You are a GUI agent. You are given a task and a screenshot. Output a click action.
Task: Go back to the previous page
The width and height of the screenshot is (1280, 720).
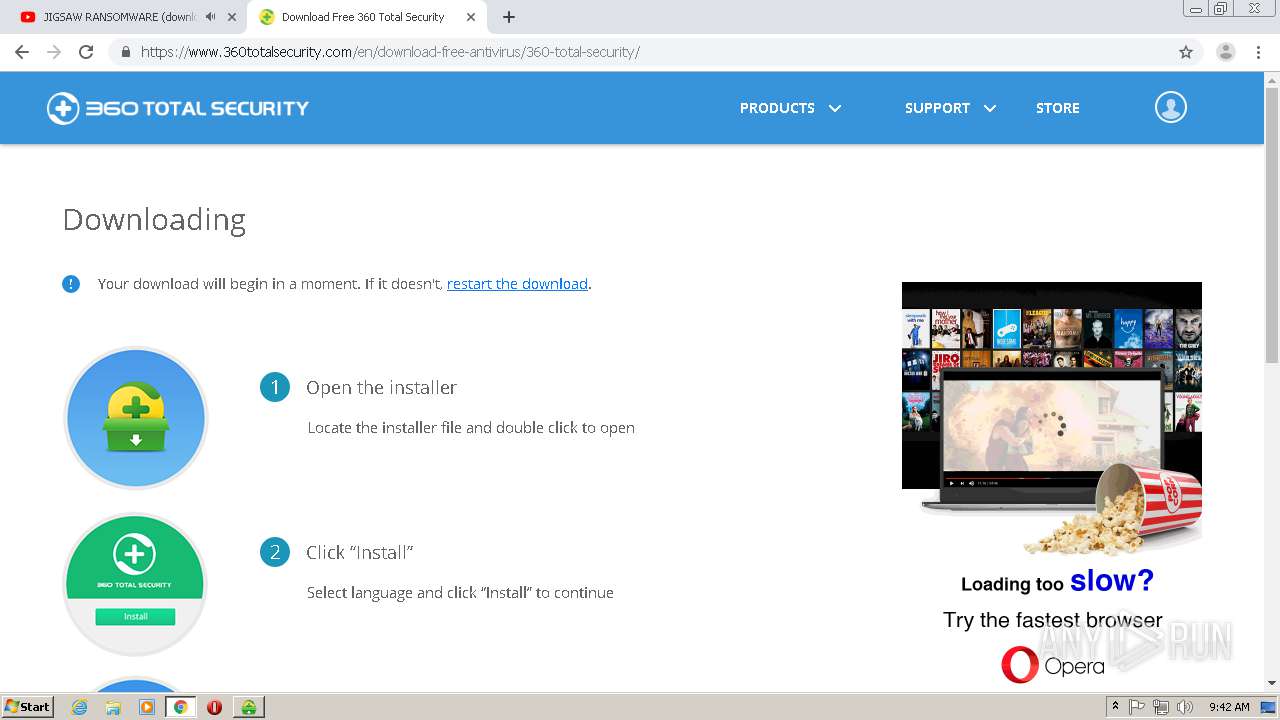pos(22,52)
